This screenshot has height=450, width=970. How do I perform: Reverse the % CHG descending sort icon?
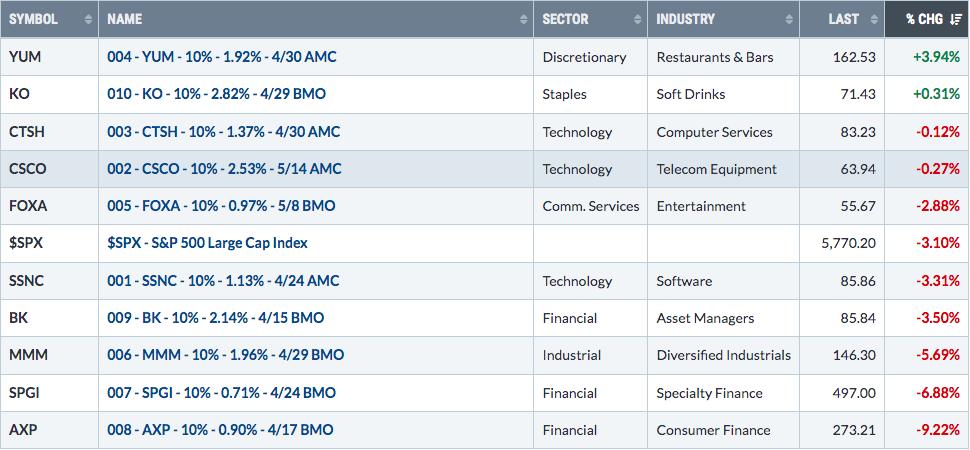click(955, 19)
